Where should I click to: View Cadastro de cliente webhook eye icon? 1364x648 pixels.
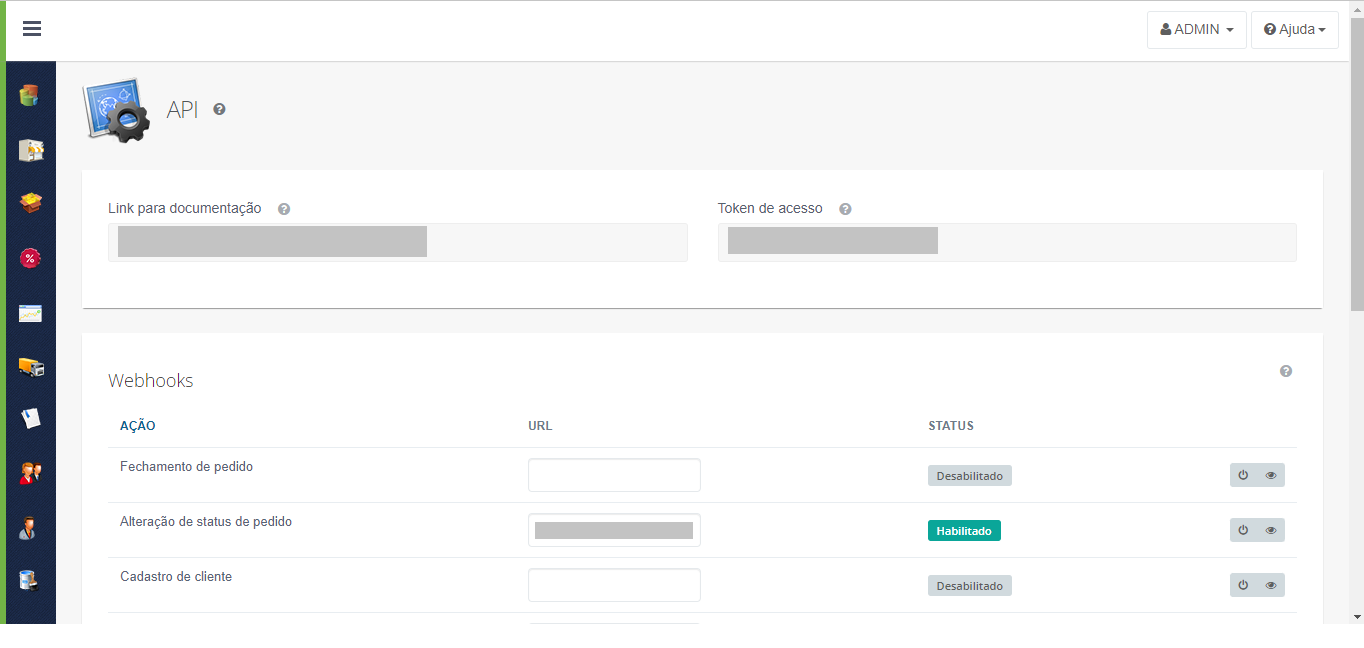coord(1271,585)
